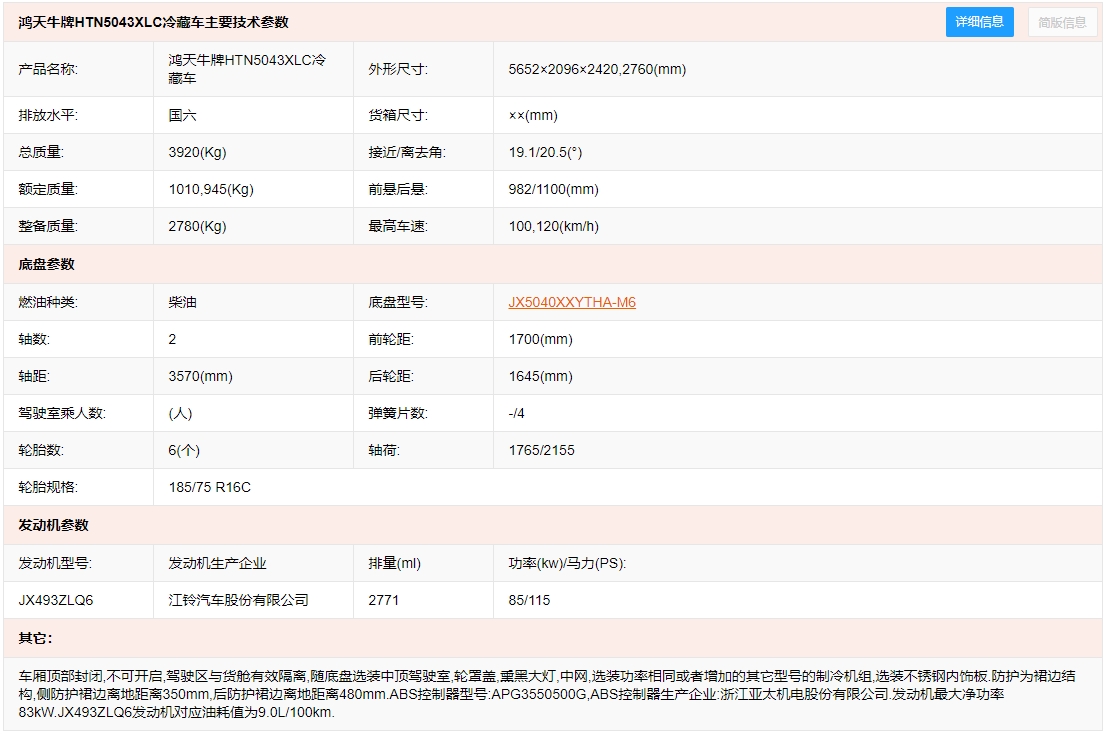The height and width of the screenshot is (734, 1106).
Task: Click the 总质量 label
Action: (41, 152)
